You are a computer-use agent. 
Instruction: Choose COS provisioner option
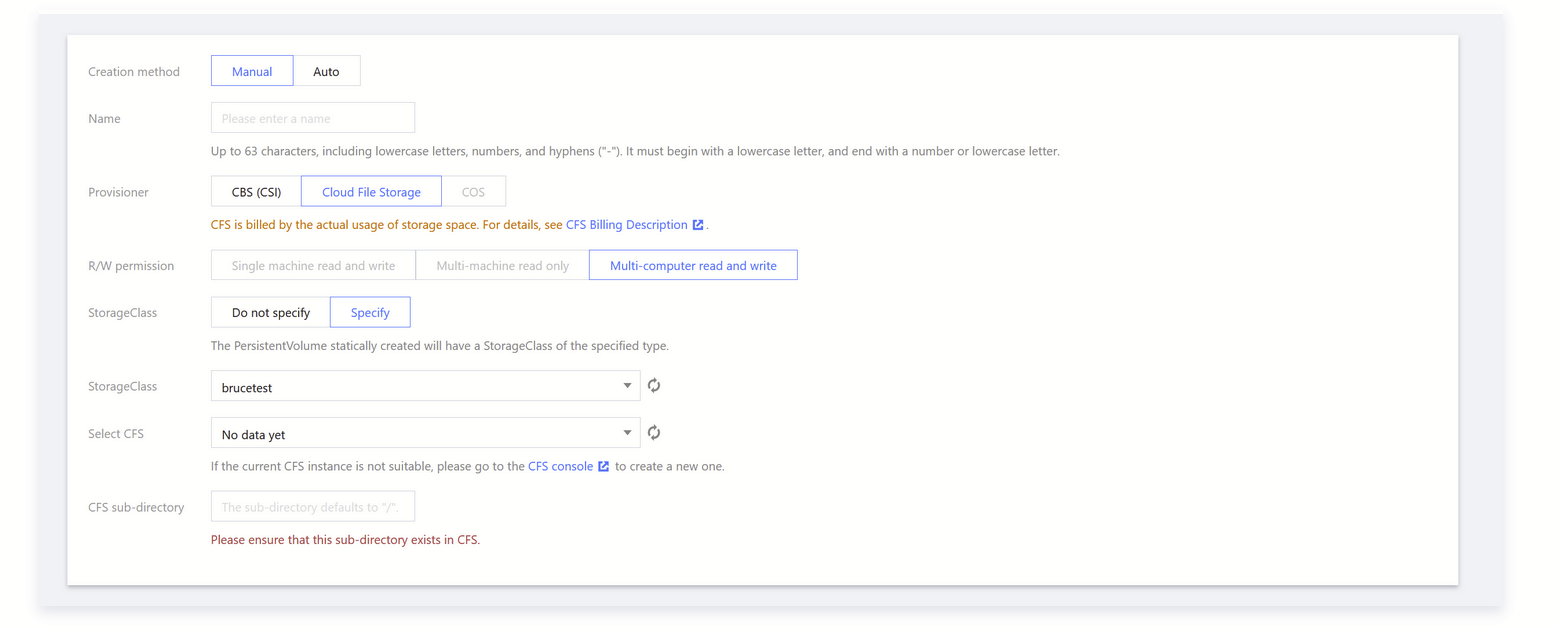tap(473, 192)
